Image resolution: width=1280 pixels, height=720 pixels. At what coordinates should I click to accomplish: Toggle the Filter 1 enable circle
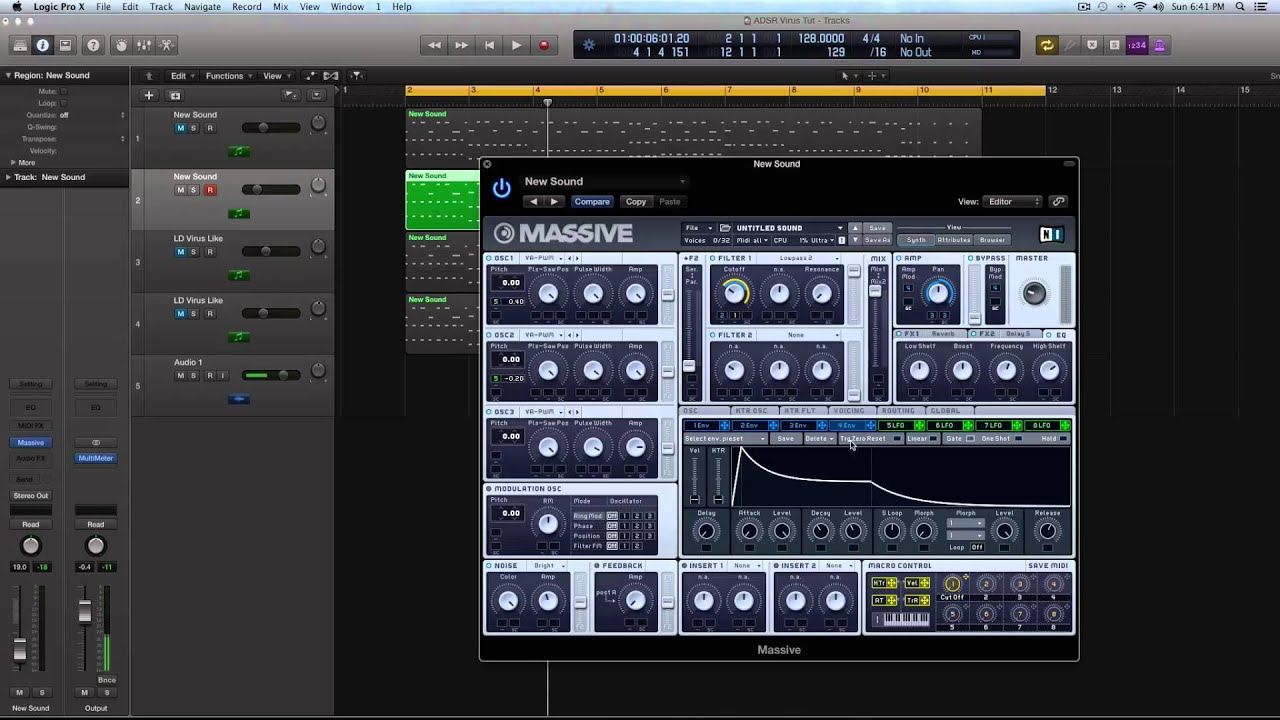(x=712, y=258)
